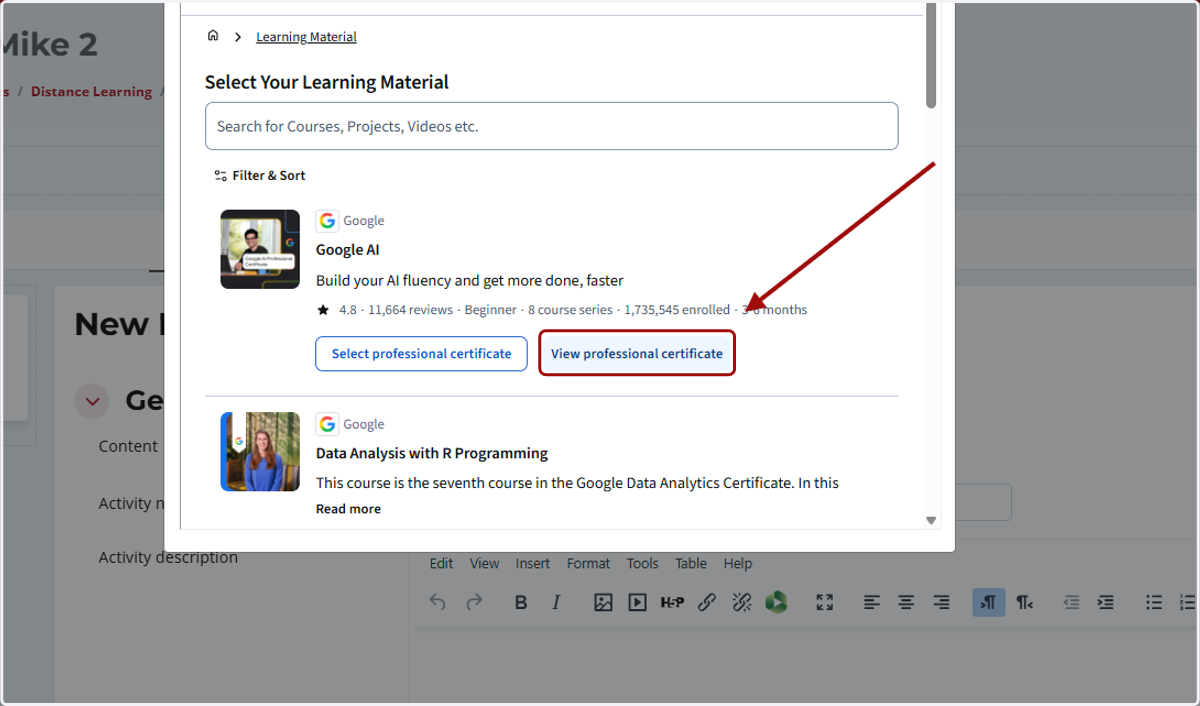Click the dialog's vertical scrollbar
1200x706 pixels.
coord(931,55)
